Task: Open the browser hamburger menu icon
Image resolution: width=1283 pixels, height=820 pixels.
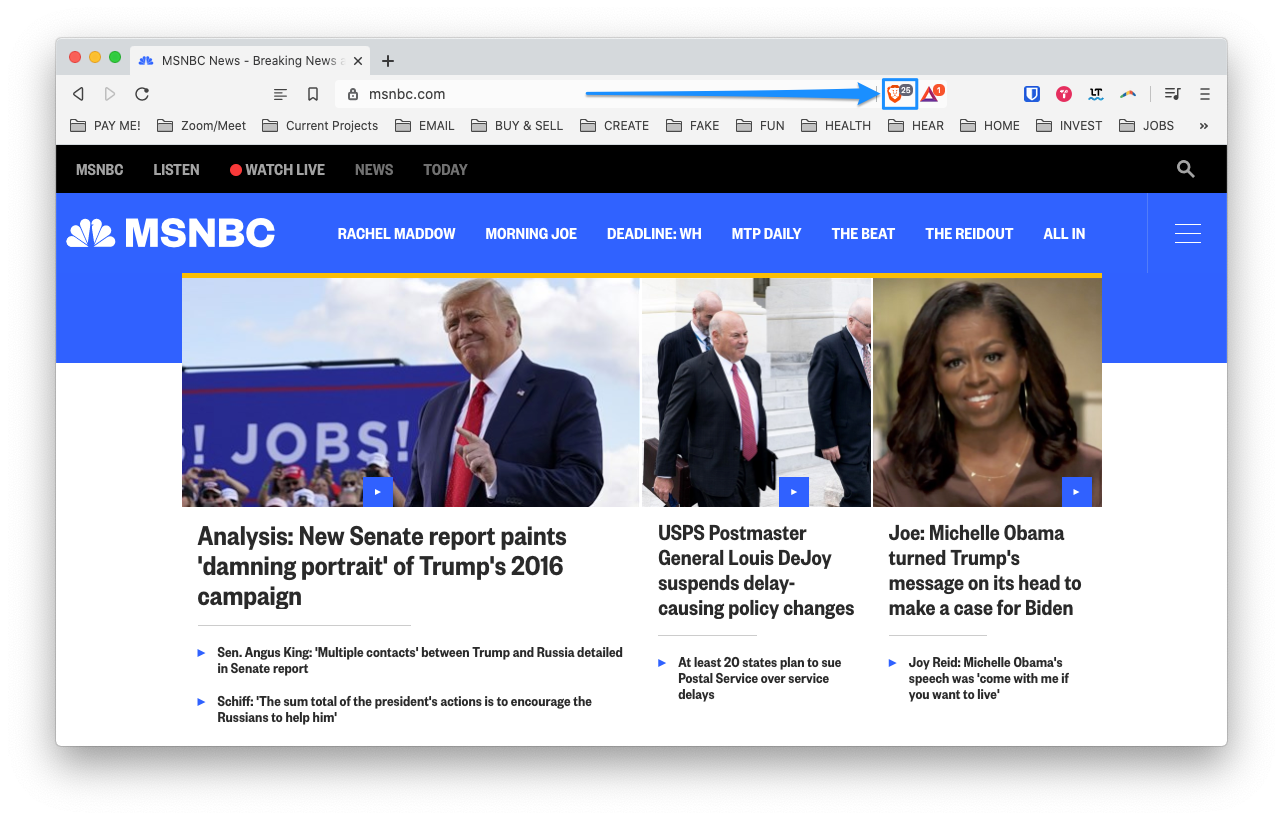Action: tap(1205, 94)
